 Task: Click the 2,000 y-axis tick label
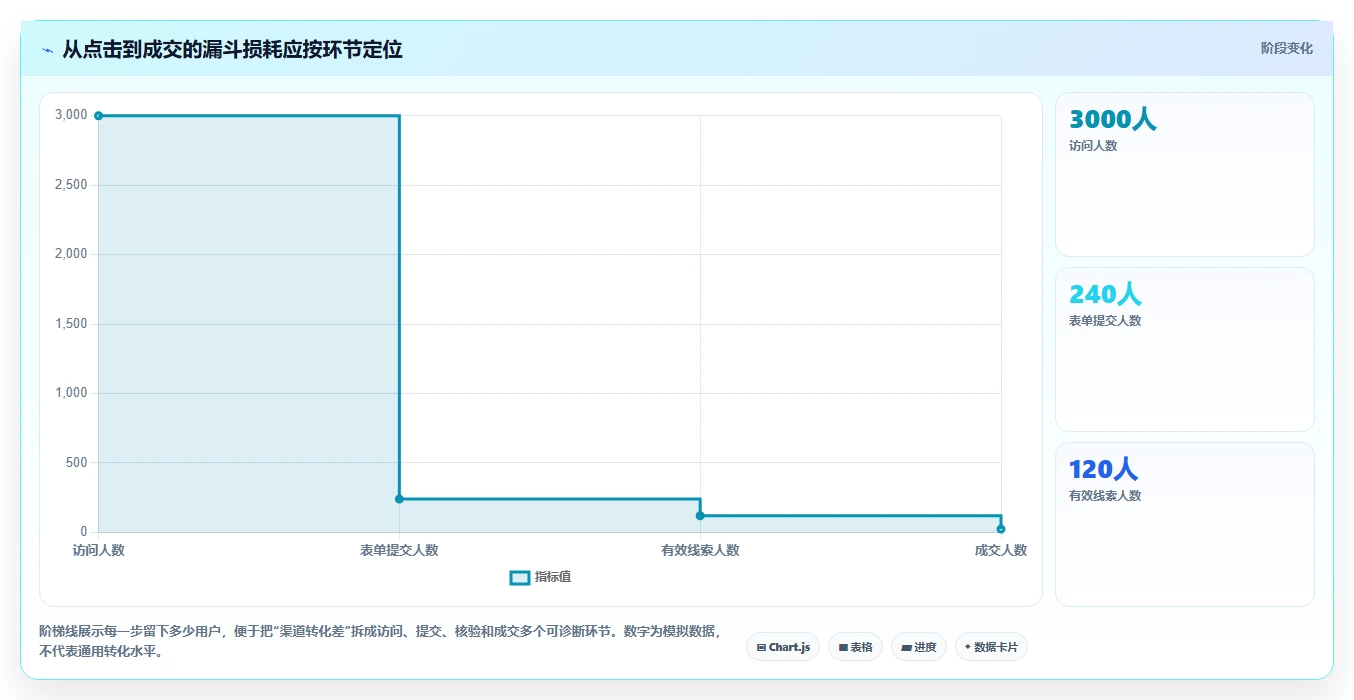[x=71, y=254]
